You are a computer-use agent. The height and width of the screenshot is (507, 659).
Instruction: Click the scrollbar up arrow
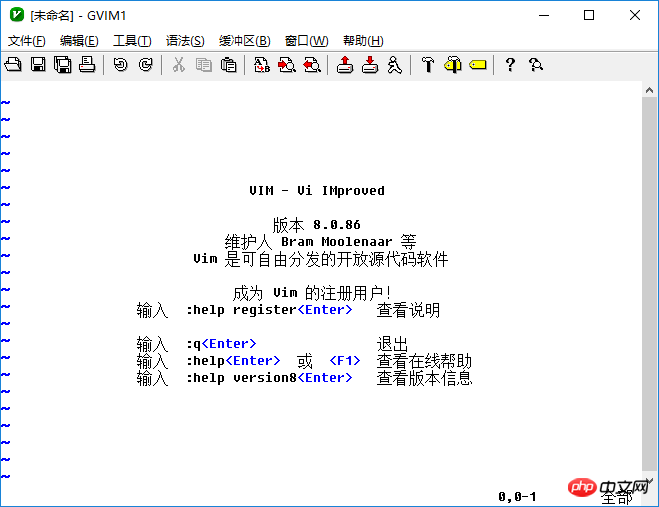pyautogui.click(x=649, y=90)
